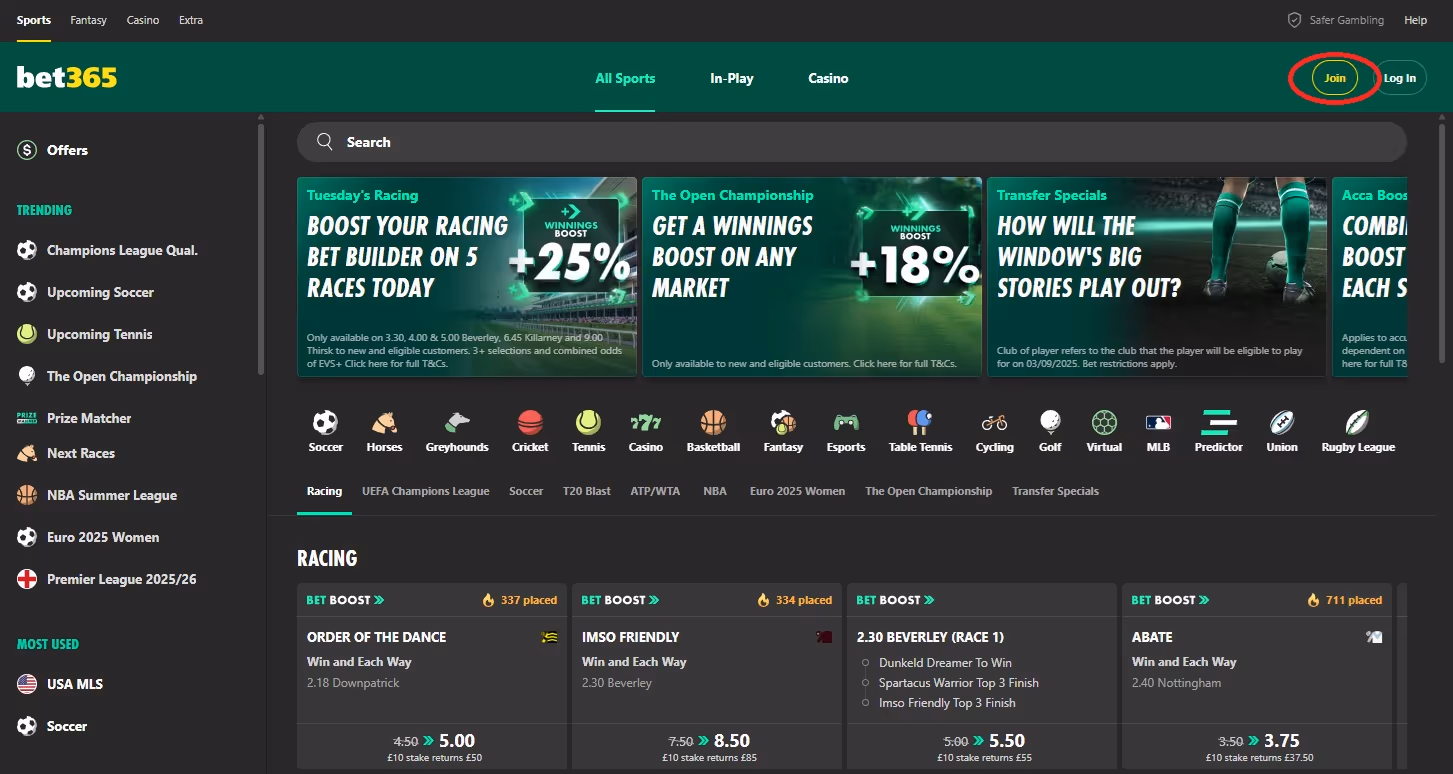Screen dimensions: 1453x774
Task: Open the Soccer sport icon
Action: pos(325,422)
